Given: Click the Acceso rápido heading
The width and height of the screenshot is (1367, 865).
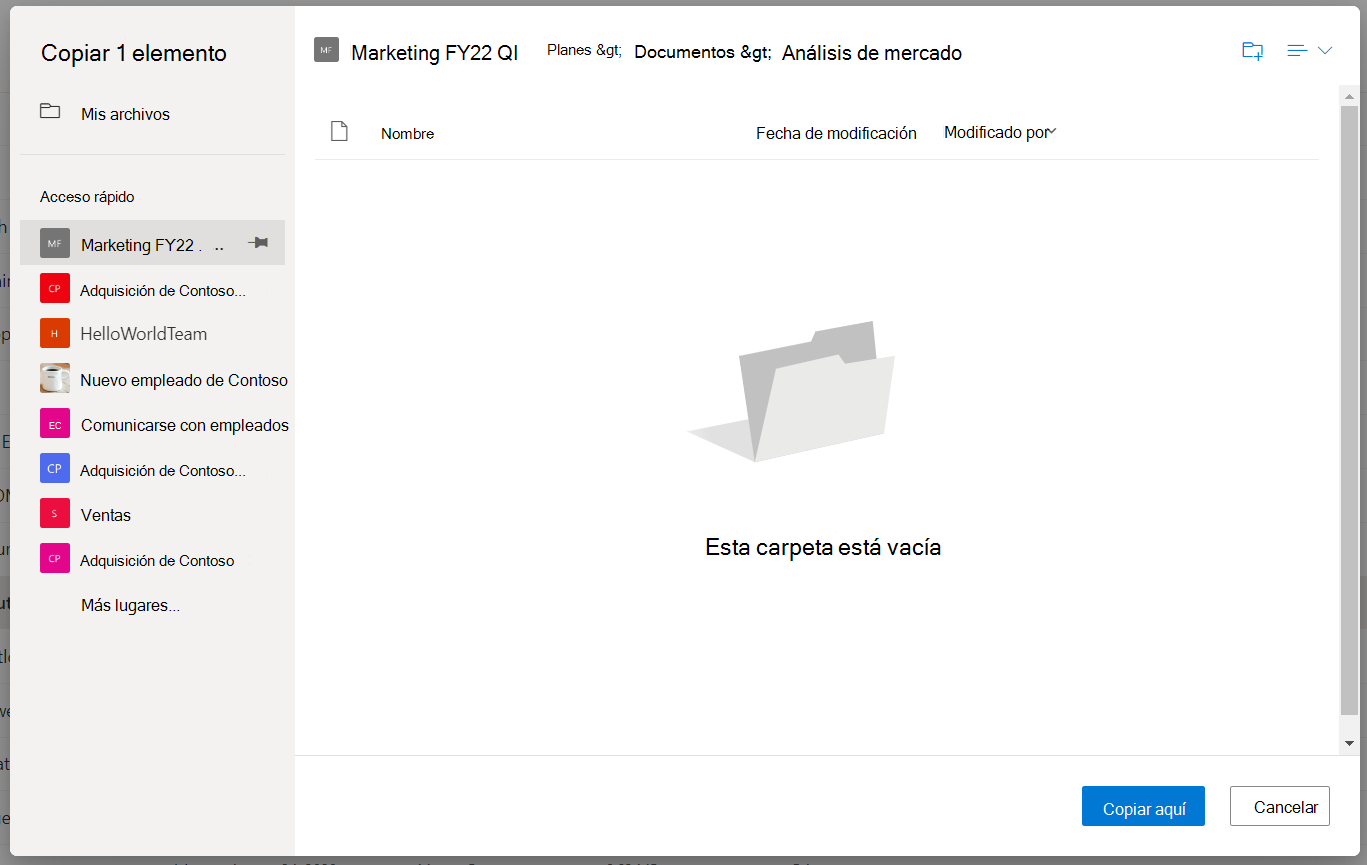Looking at the screenshot, I should (x=87, y=197).
